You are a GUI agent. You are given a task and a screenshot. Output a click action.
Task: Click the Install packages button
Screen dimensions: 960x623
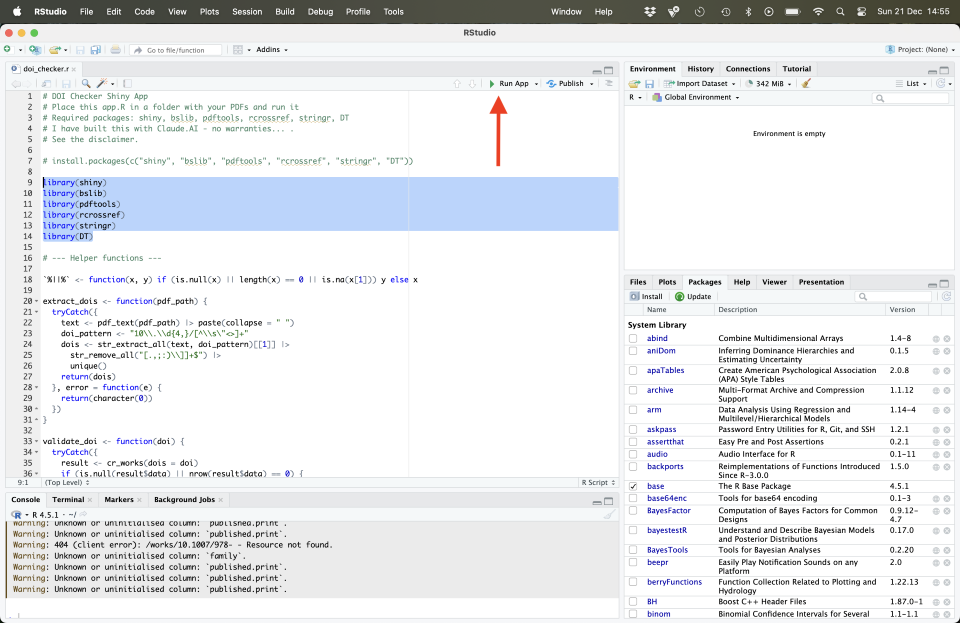coord(646,297)
